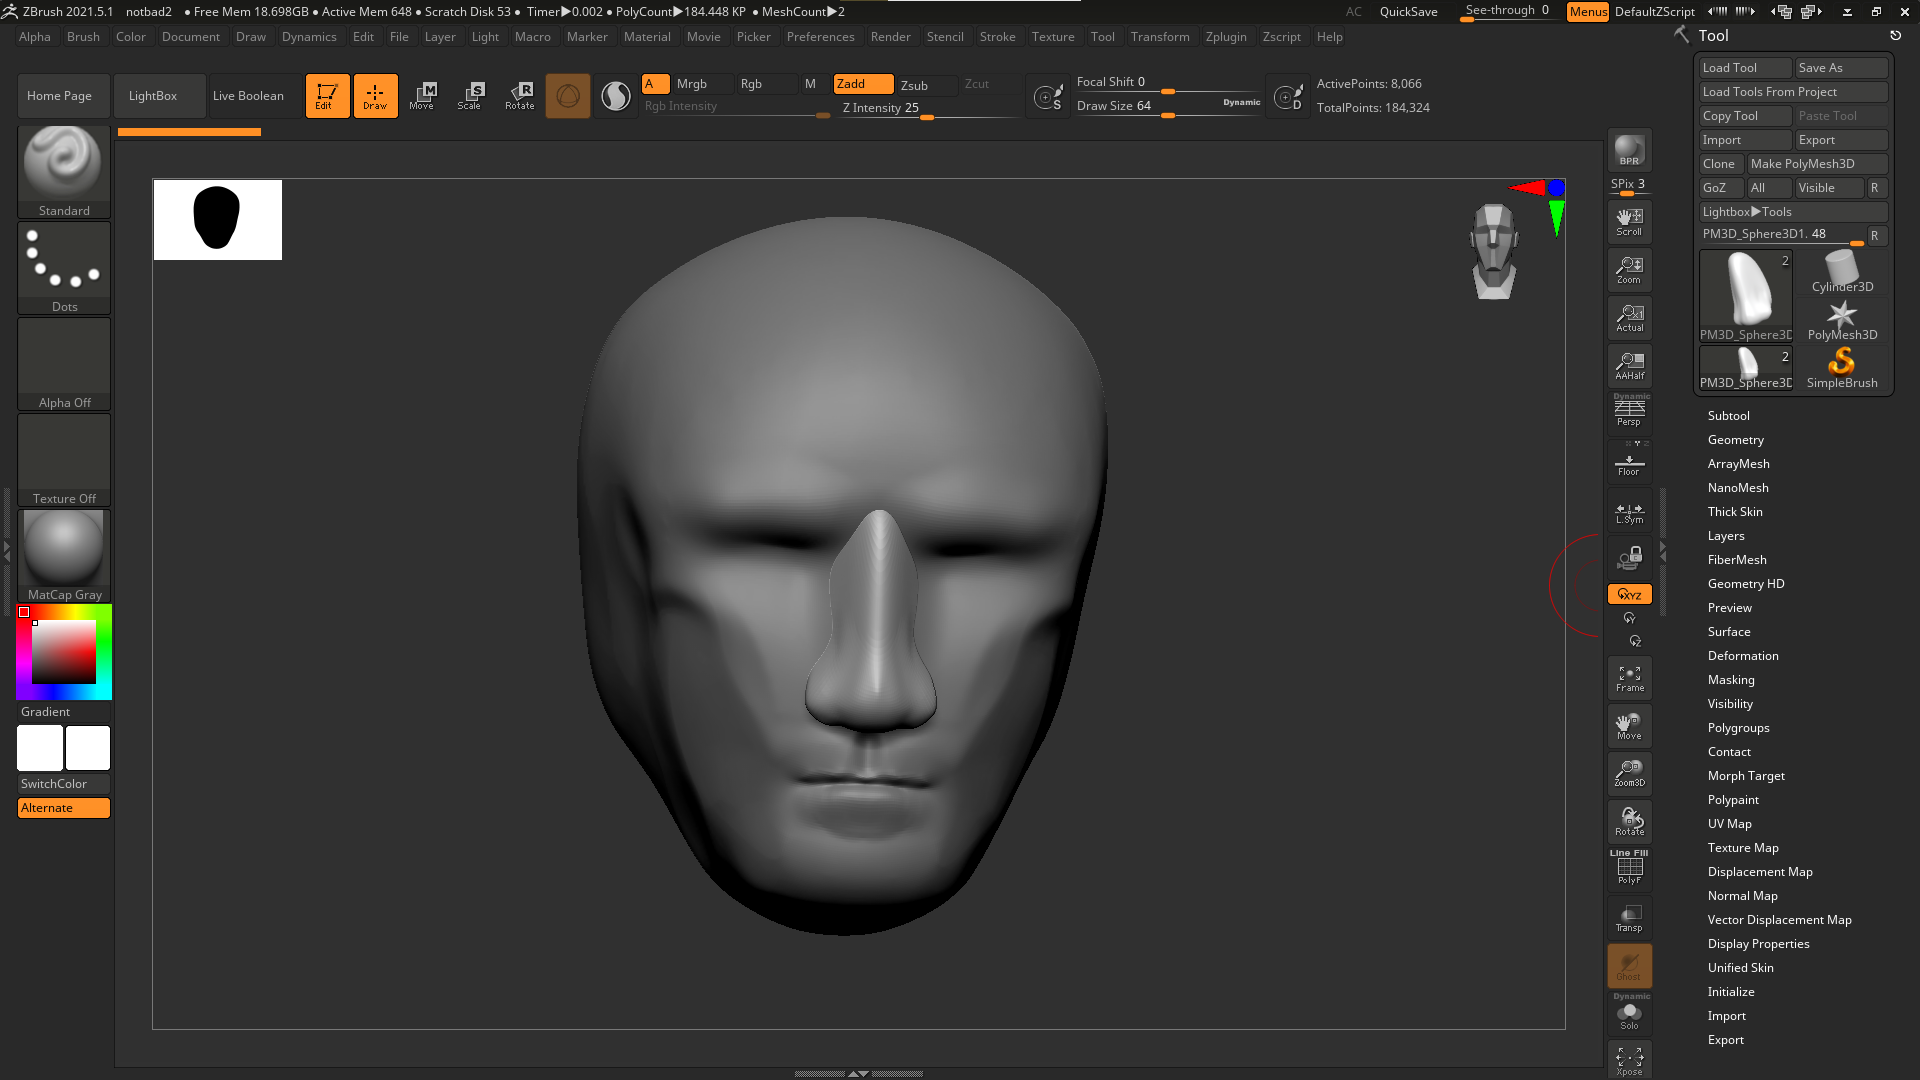The height and width of the screenshot is (1080, 1920).
Task: Select the SimpleBrush tool icon
Action: [1841, 366]
